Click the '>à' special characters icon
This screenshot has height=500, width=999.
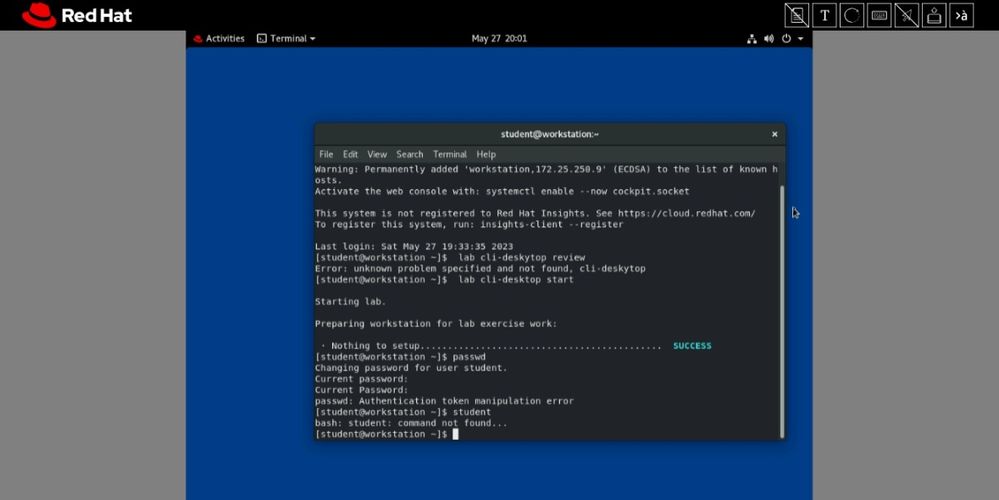(x=961, y=15)
